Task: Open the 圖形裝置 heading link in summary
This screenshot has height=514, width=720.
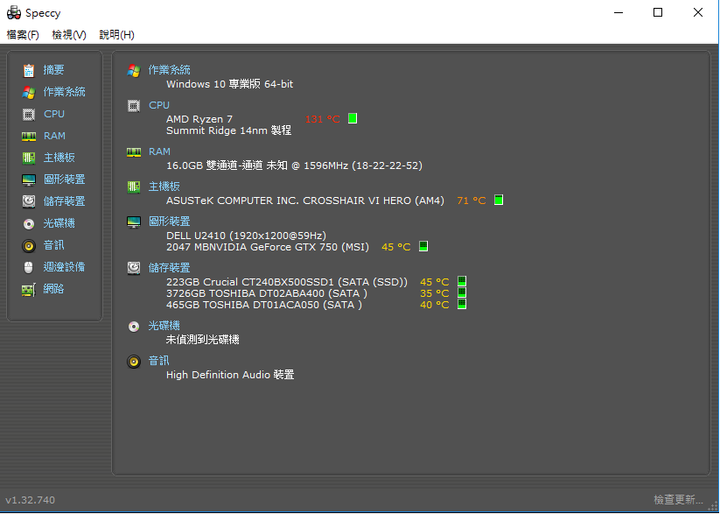Action: [169, 221]
